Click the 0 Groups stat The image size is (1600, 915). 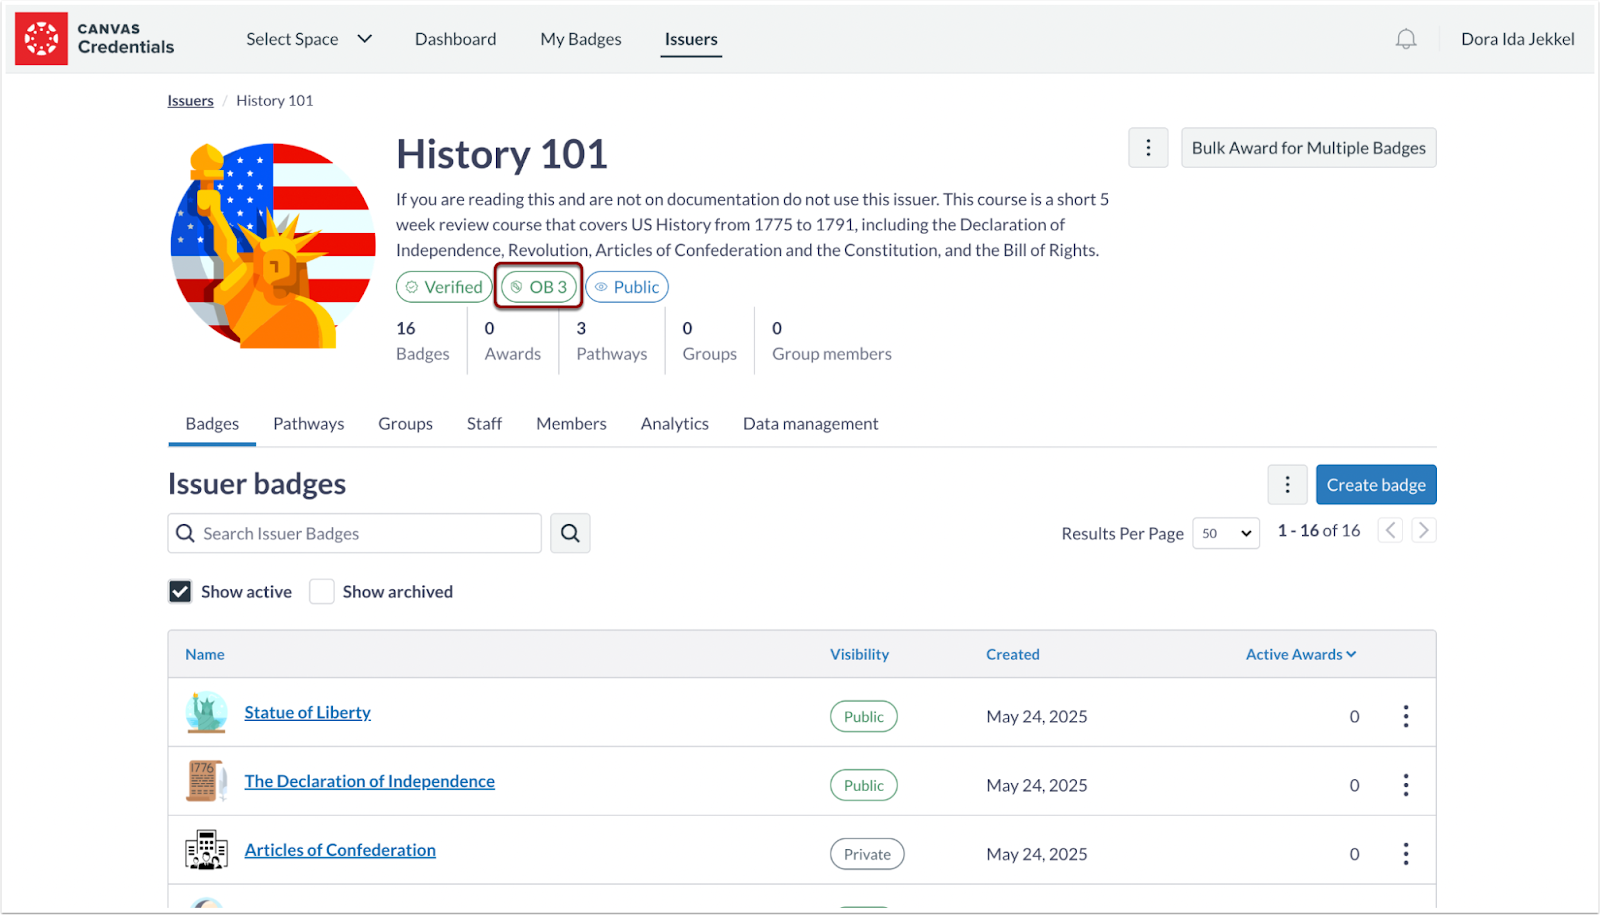click(710, 341)
